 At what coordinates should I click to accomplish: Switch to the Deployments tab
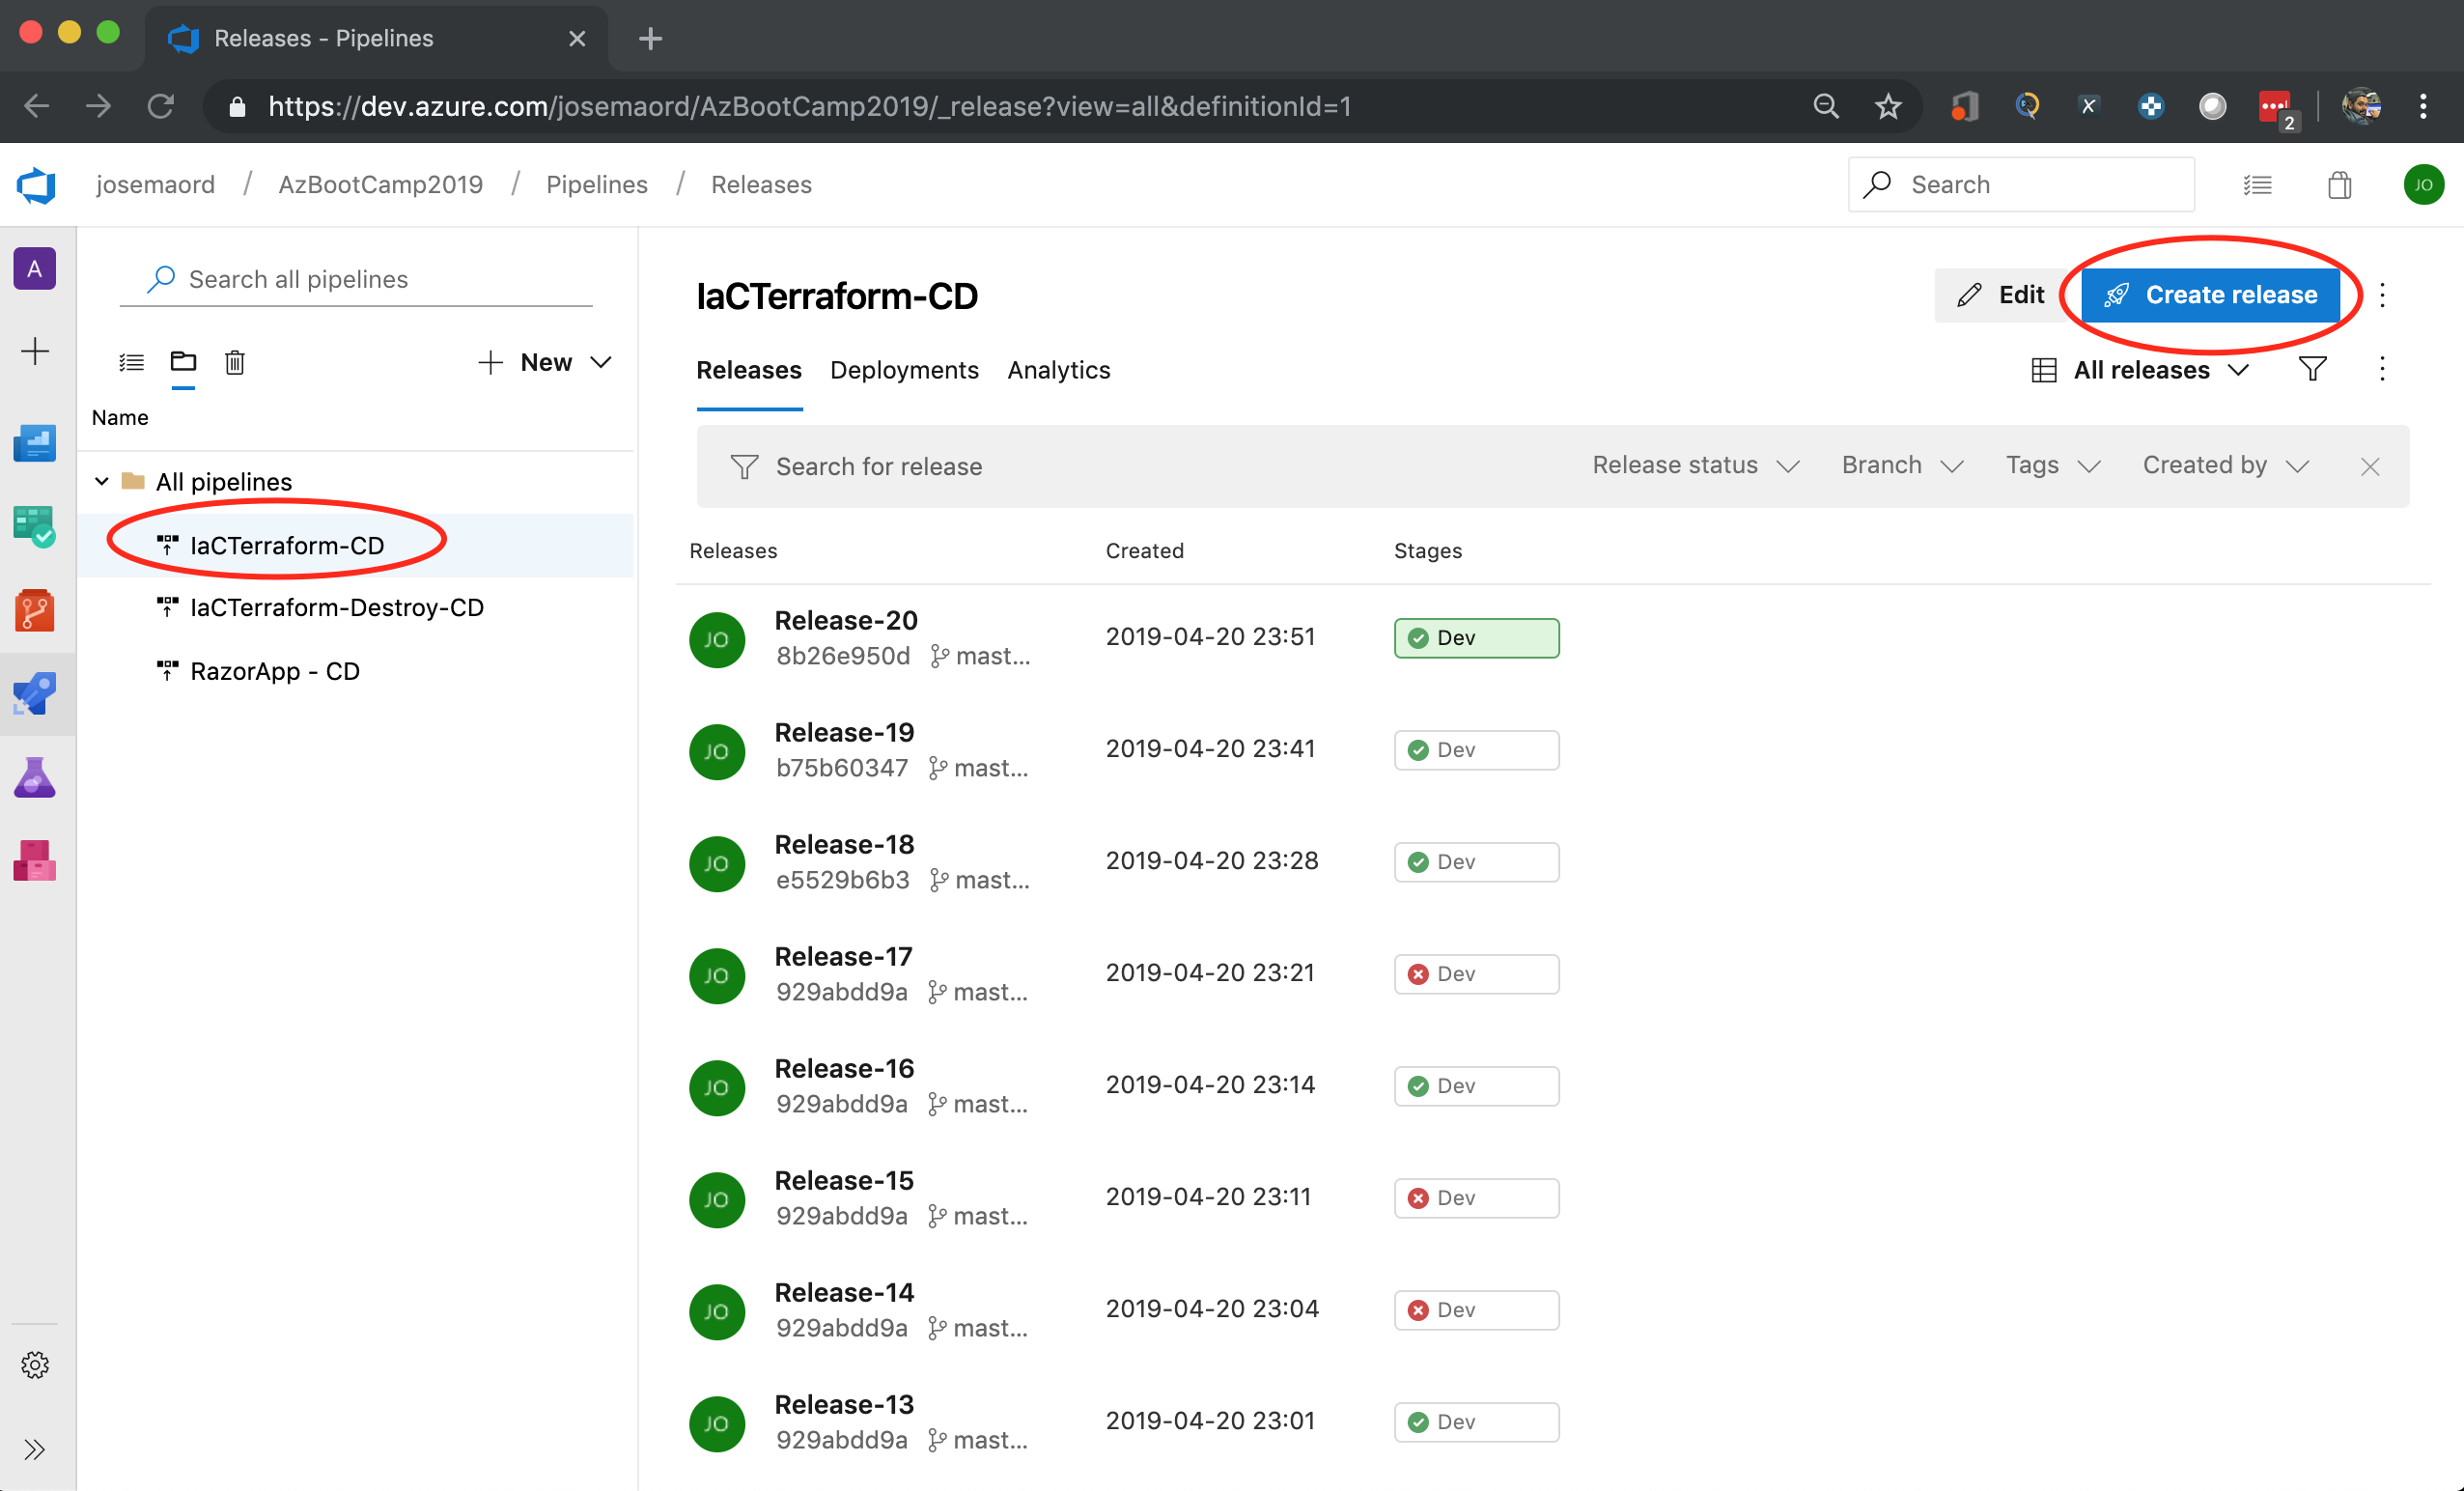click(904, 370)
